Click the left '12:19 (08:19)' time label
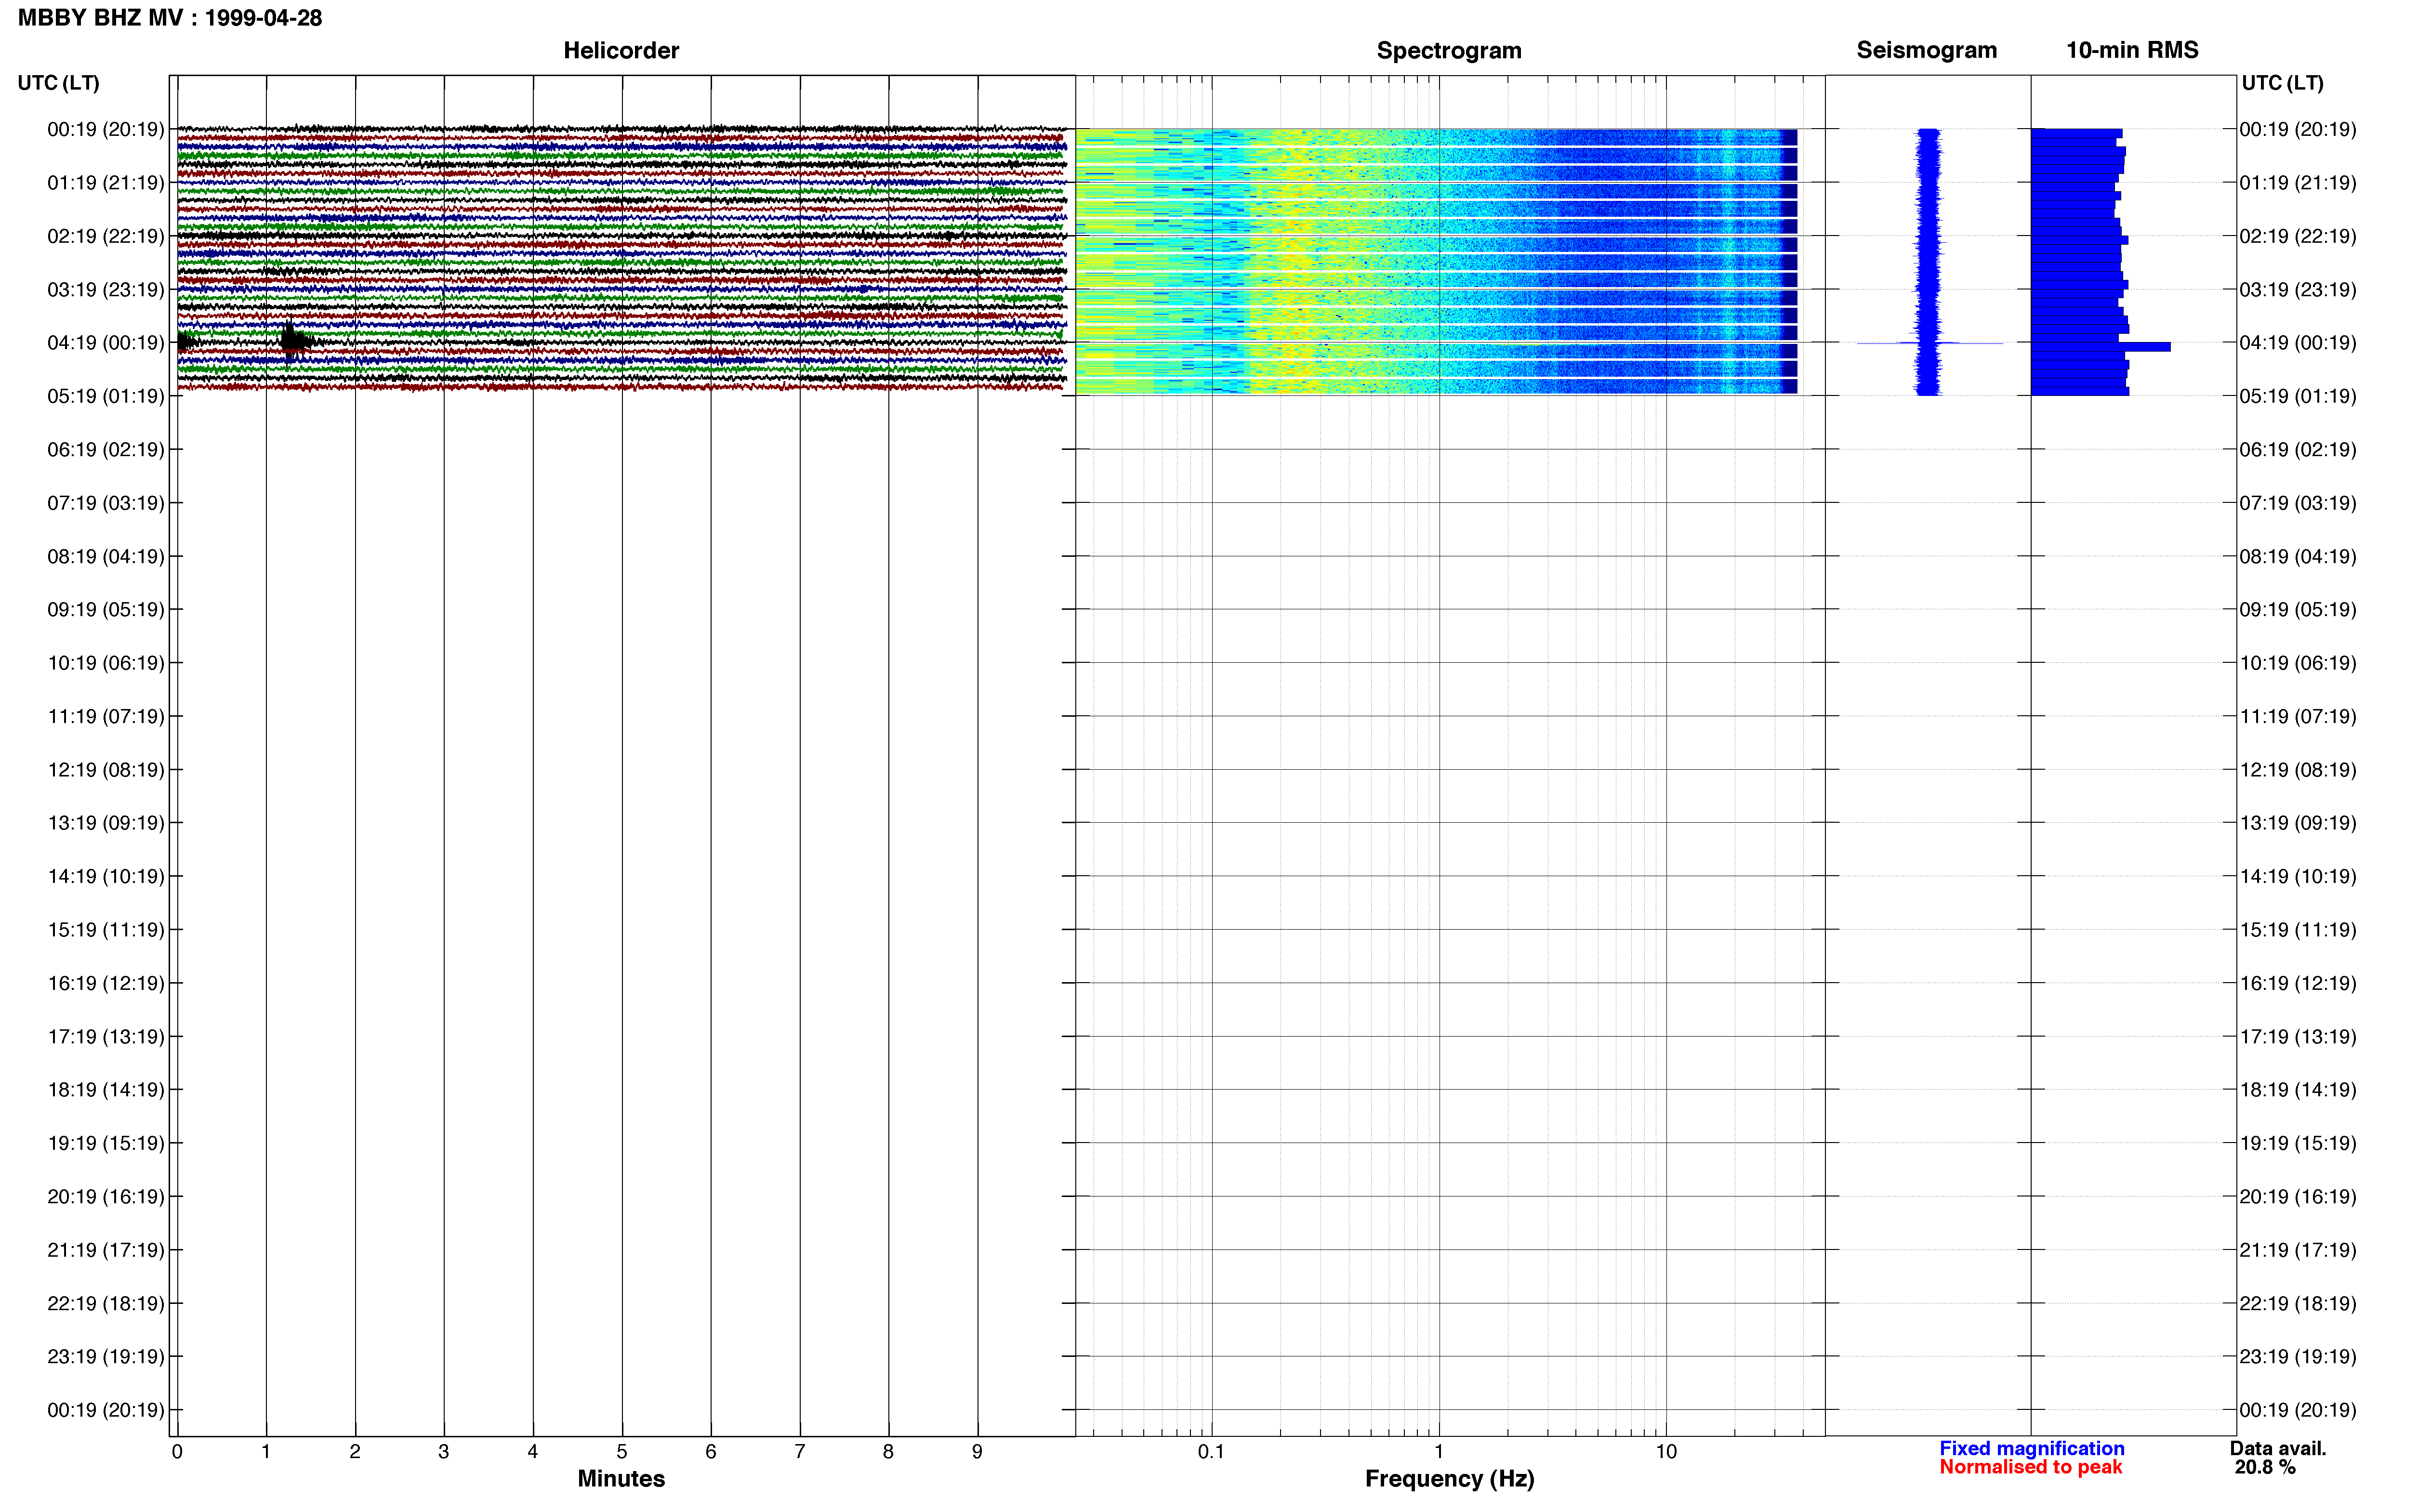 106,770
